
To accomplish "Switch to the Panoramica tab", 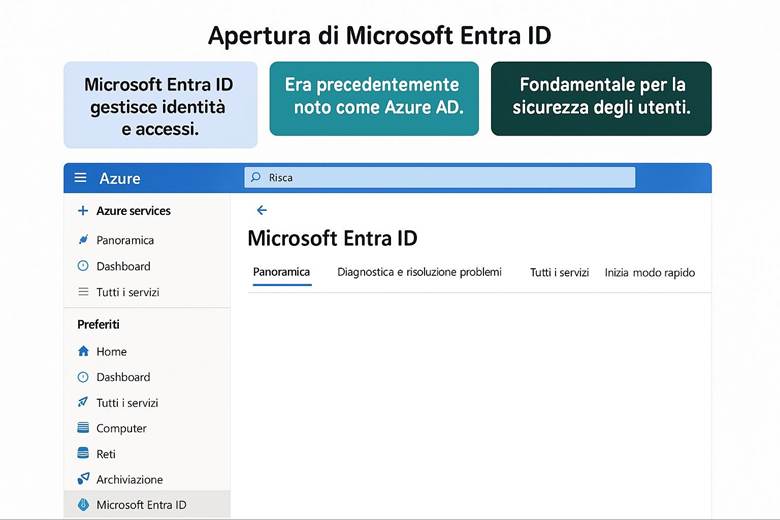I will [282, 272].
